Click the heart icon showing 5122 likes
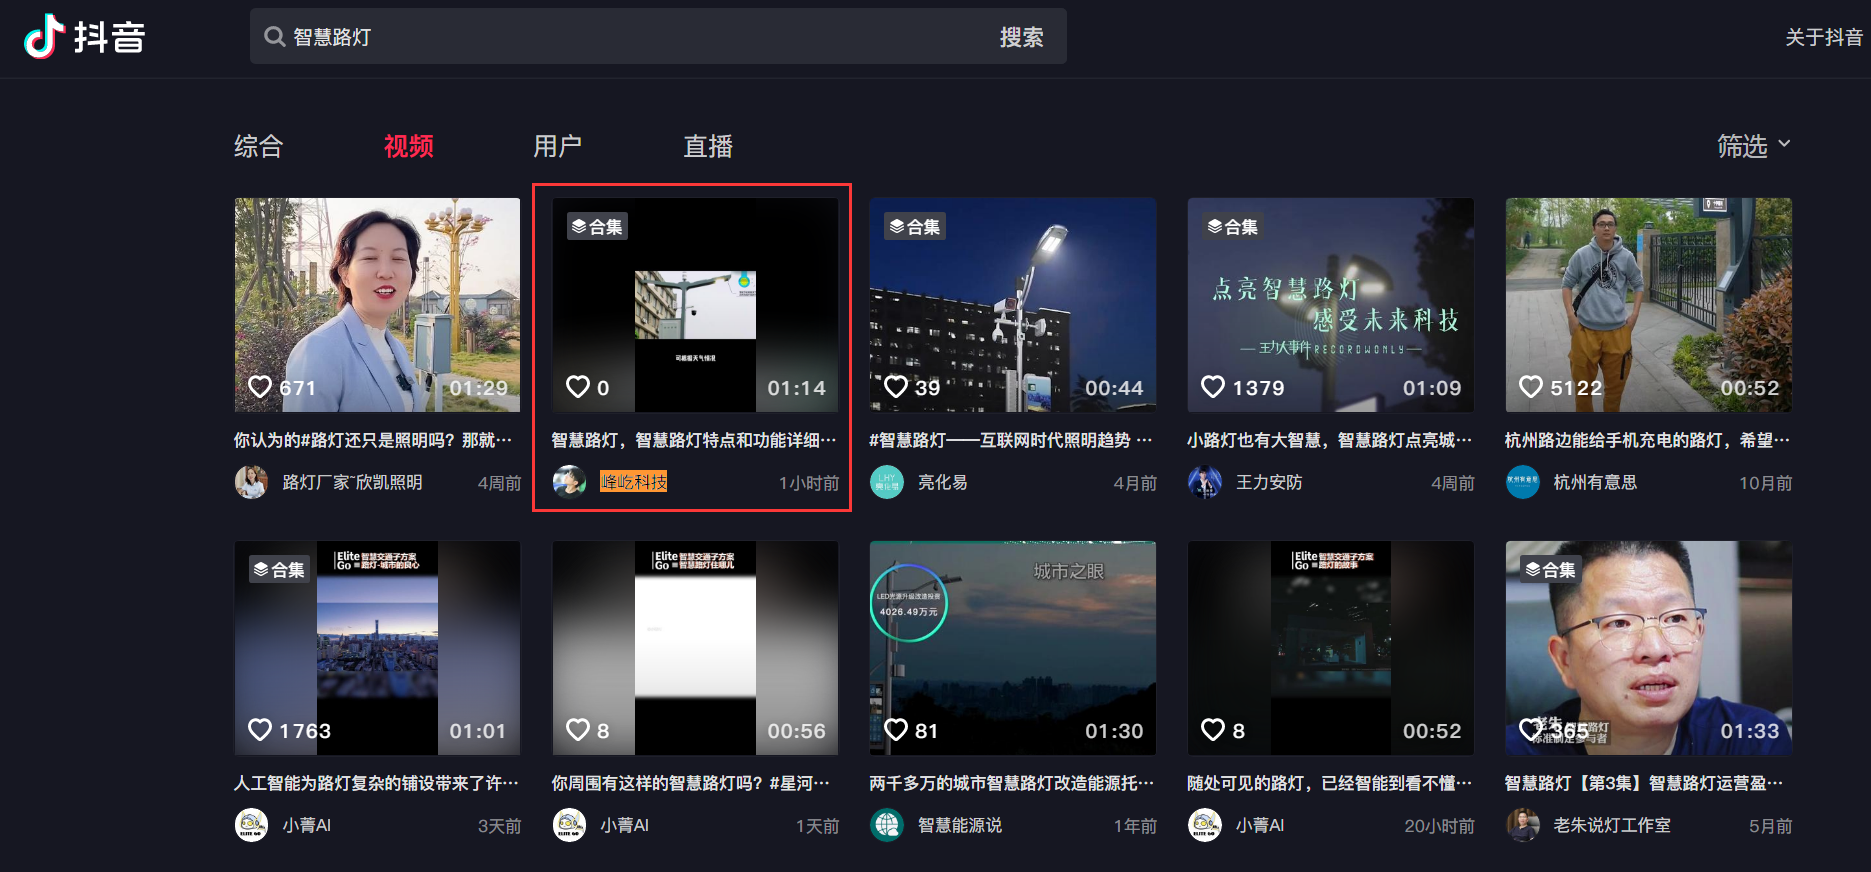 [1531, 387]
